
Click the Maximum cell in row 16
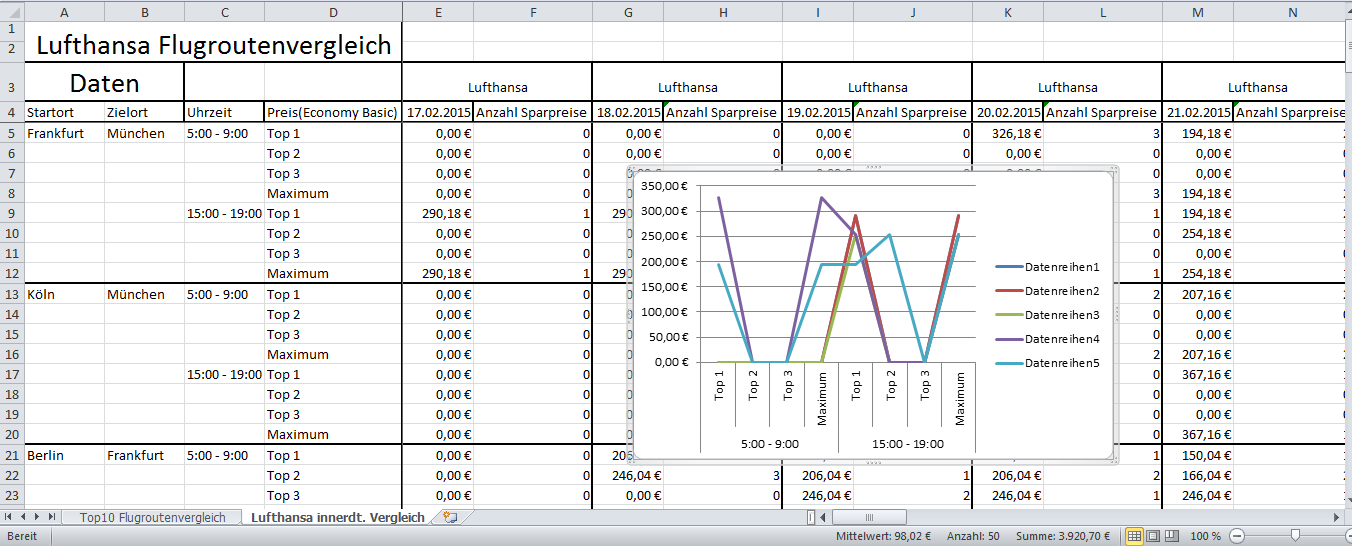click(x=333, y=354)
